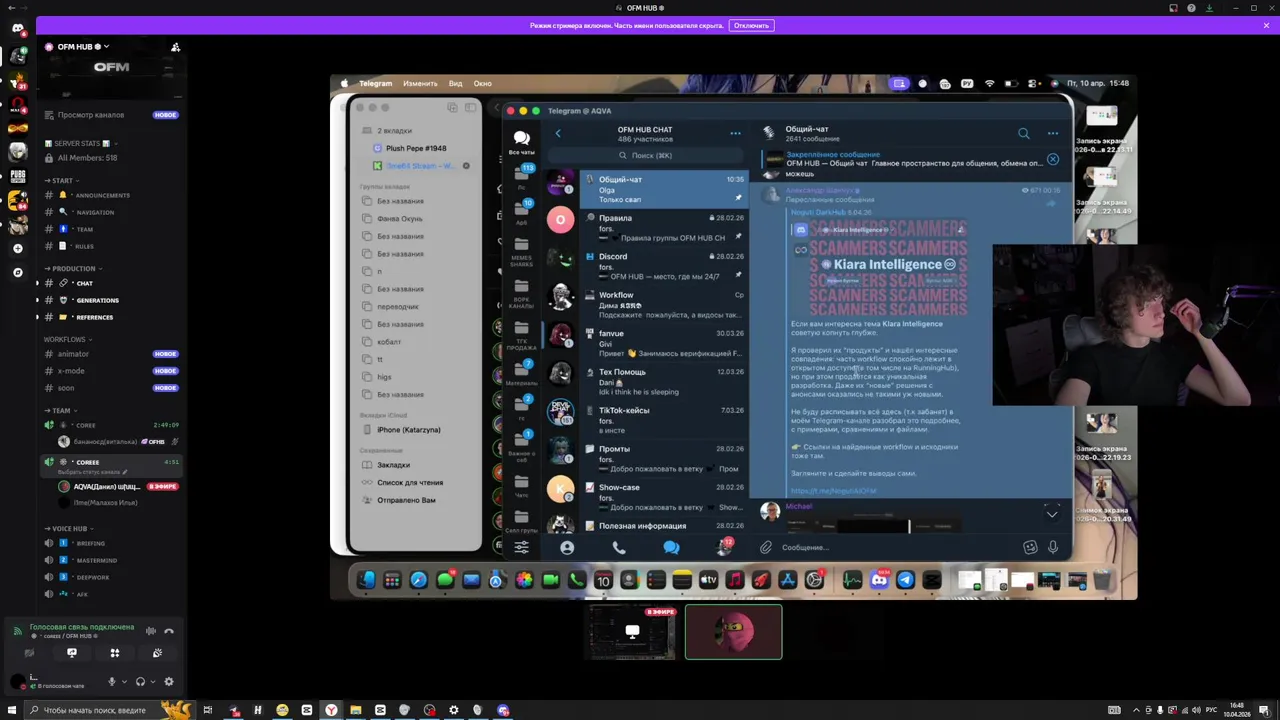This screenshot has height=720, width=1280.
Task: Discord dock icon in streamed macOS dock
Action: 879,580
